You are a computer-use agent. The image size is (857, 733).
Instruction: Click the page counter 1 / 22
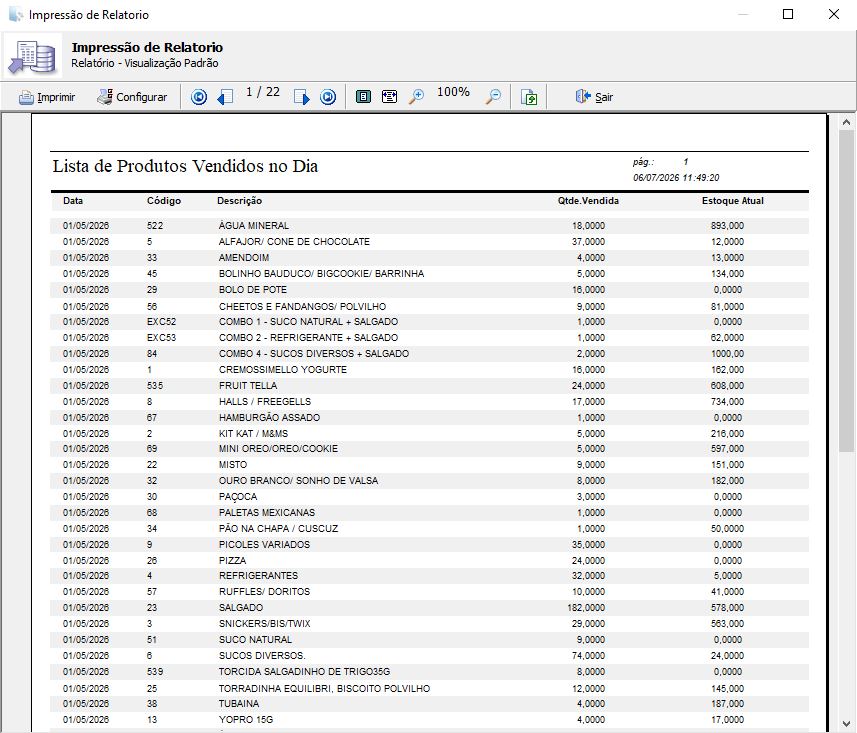[263, 92]
